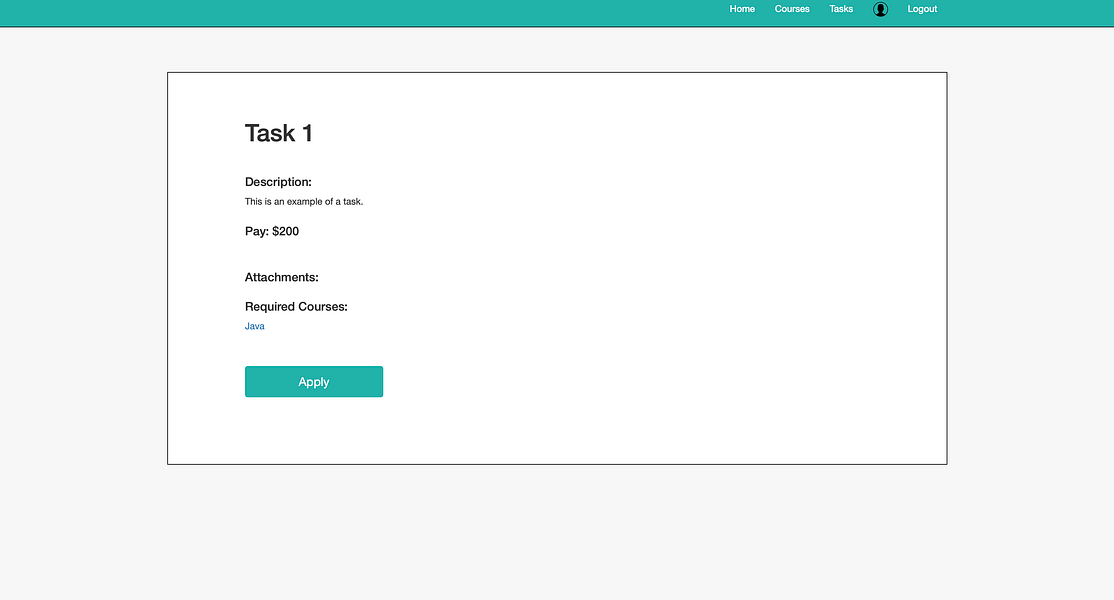Select the Task 1 heading
The image size is (1114, 600).
tap(277, 132)
